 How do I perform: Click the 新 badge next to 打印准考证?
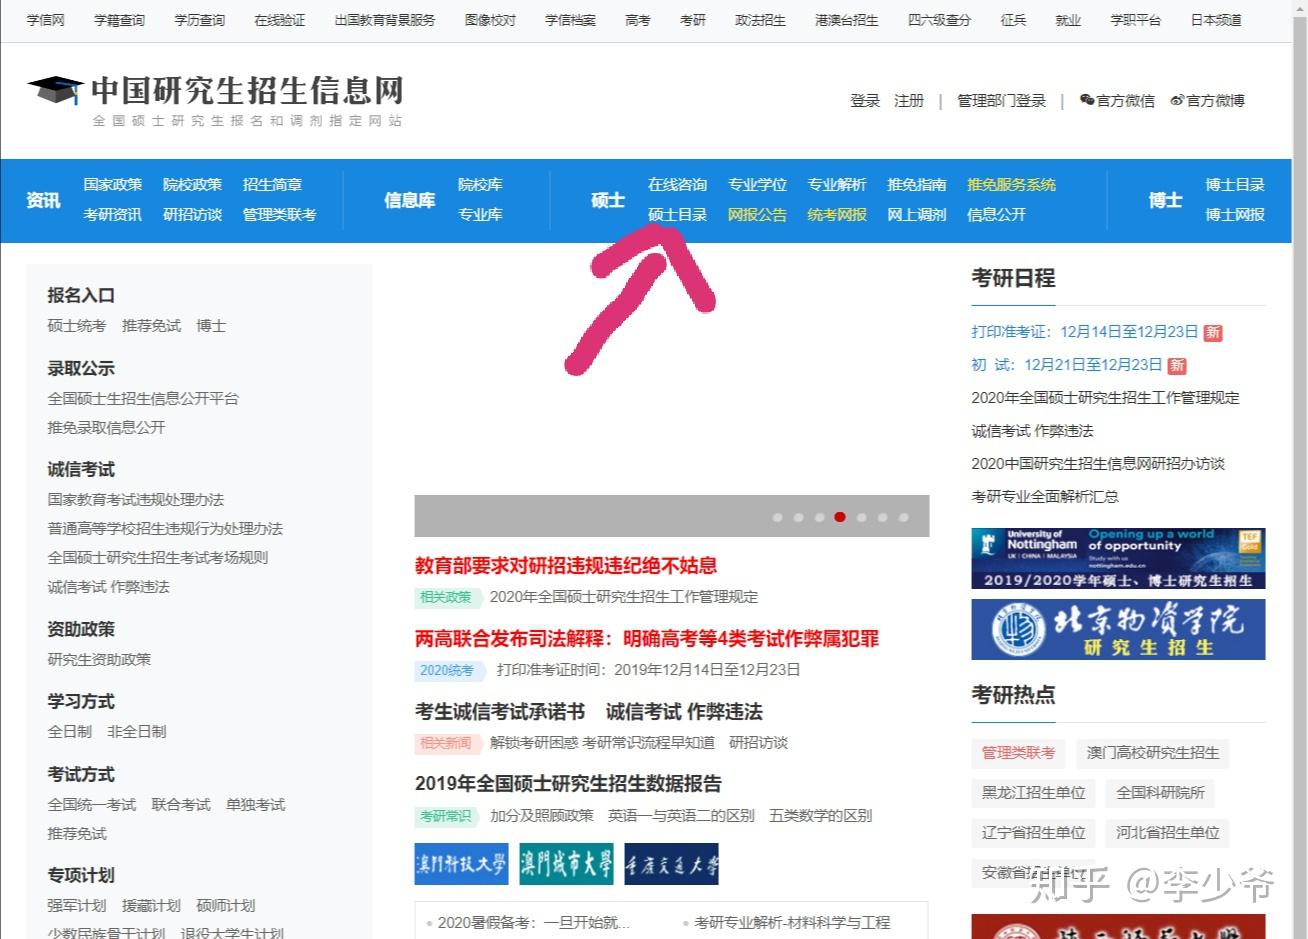click(x=1212, y=332)
